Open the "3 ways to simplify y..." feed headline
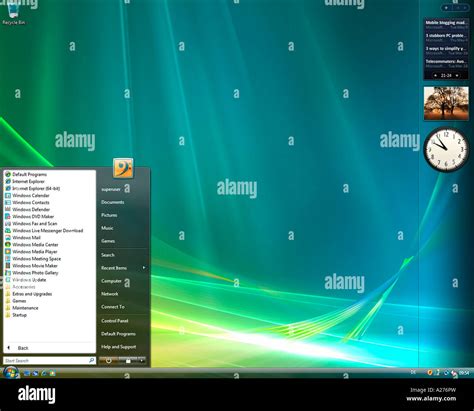474x411 pixels. tap(446, 48)
